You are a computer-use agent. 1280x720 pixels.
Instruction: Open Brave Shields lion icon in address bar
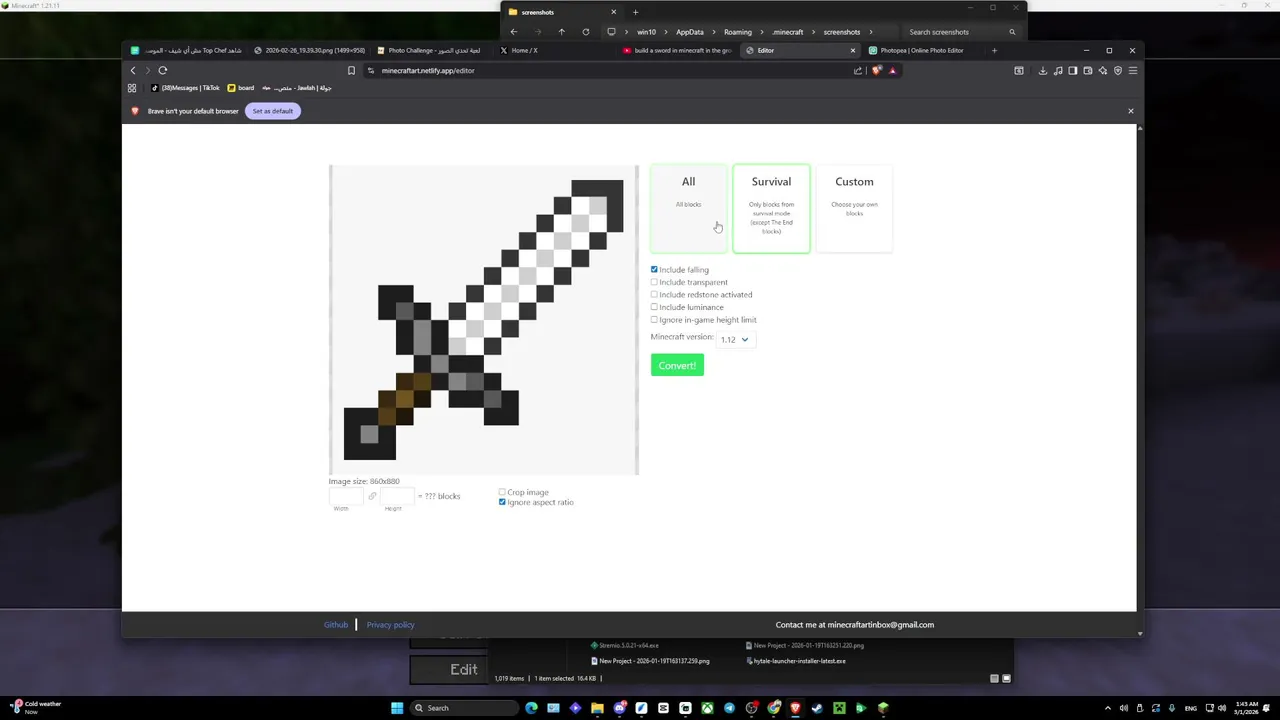(877, 70)
